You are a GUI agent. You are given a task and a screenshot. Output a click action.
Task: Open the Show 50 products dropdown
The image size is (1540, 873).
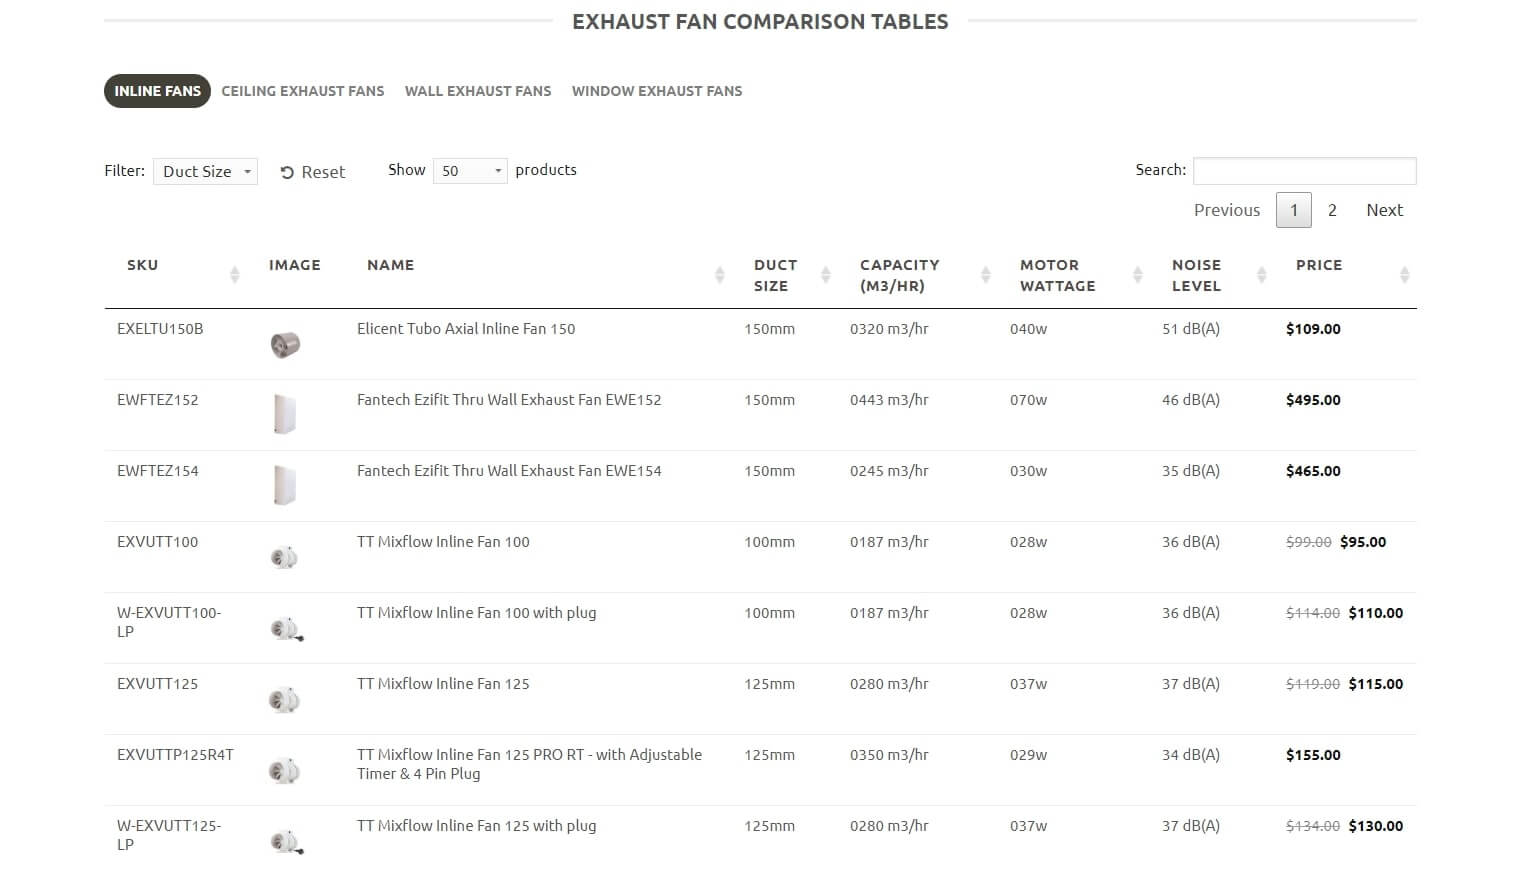pyautogui.click(x=470, y=171)
